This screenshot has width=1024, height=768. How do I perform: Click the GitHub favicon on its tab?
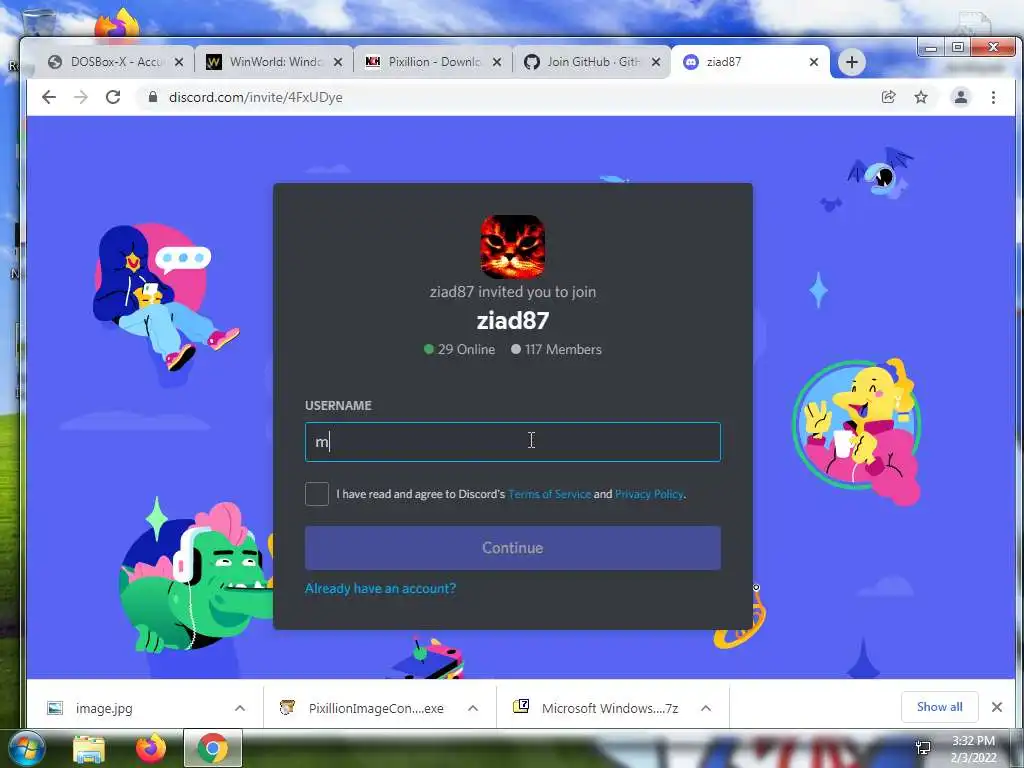[532, 62]
